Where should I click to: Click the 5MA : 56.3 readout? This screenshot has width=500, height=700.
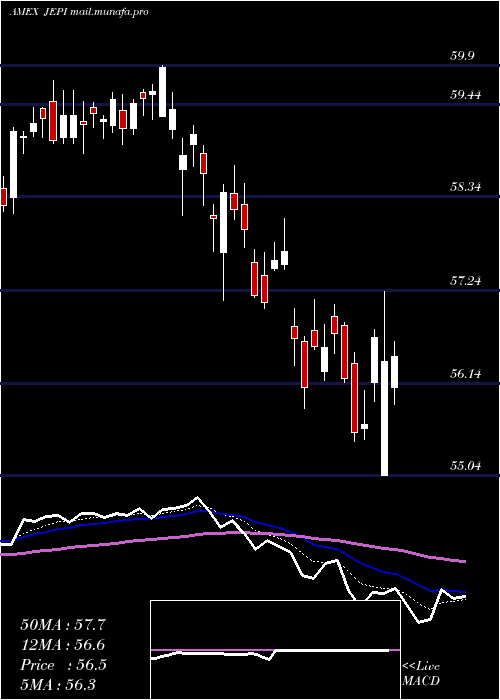click(x=59, y=684)
